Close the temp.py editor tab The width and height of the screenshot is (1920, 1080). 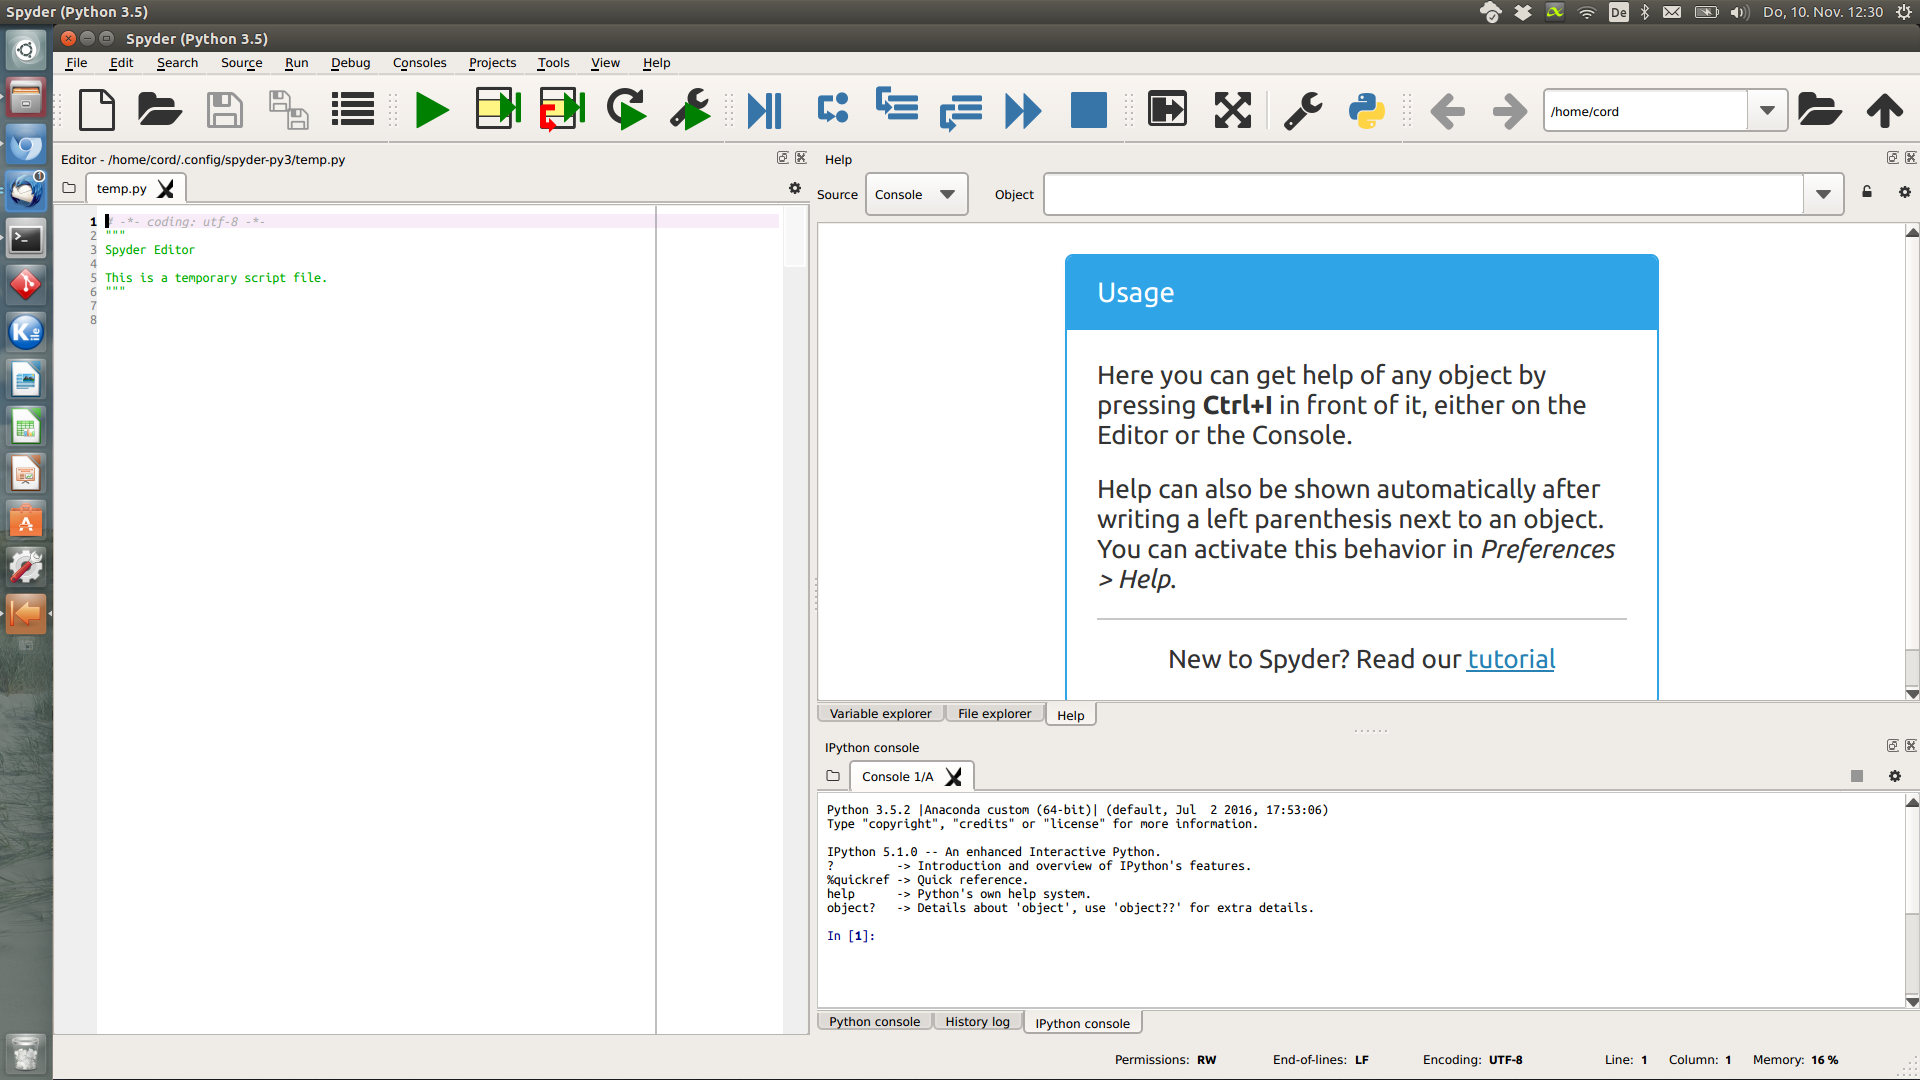tap(166, 188)
